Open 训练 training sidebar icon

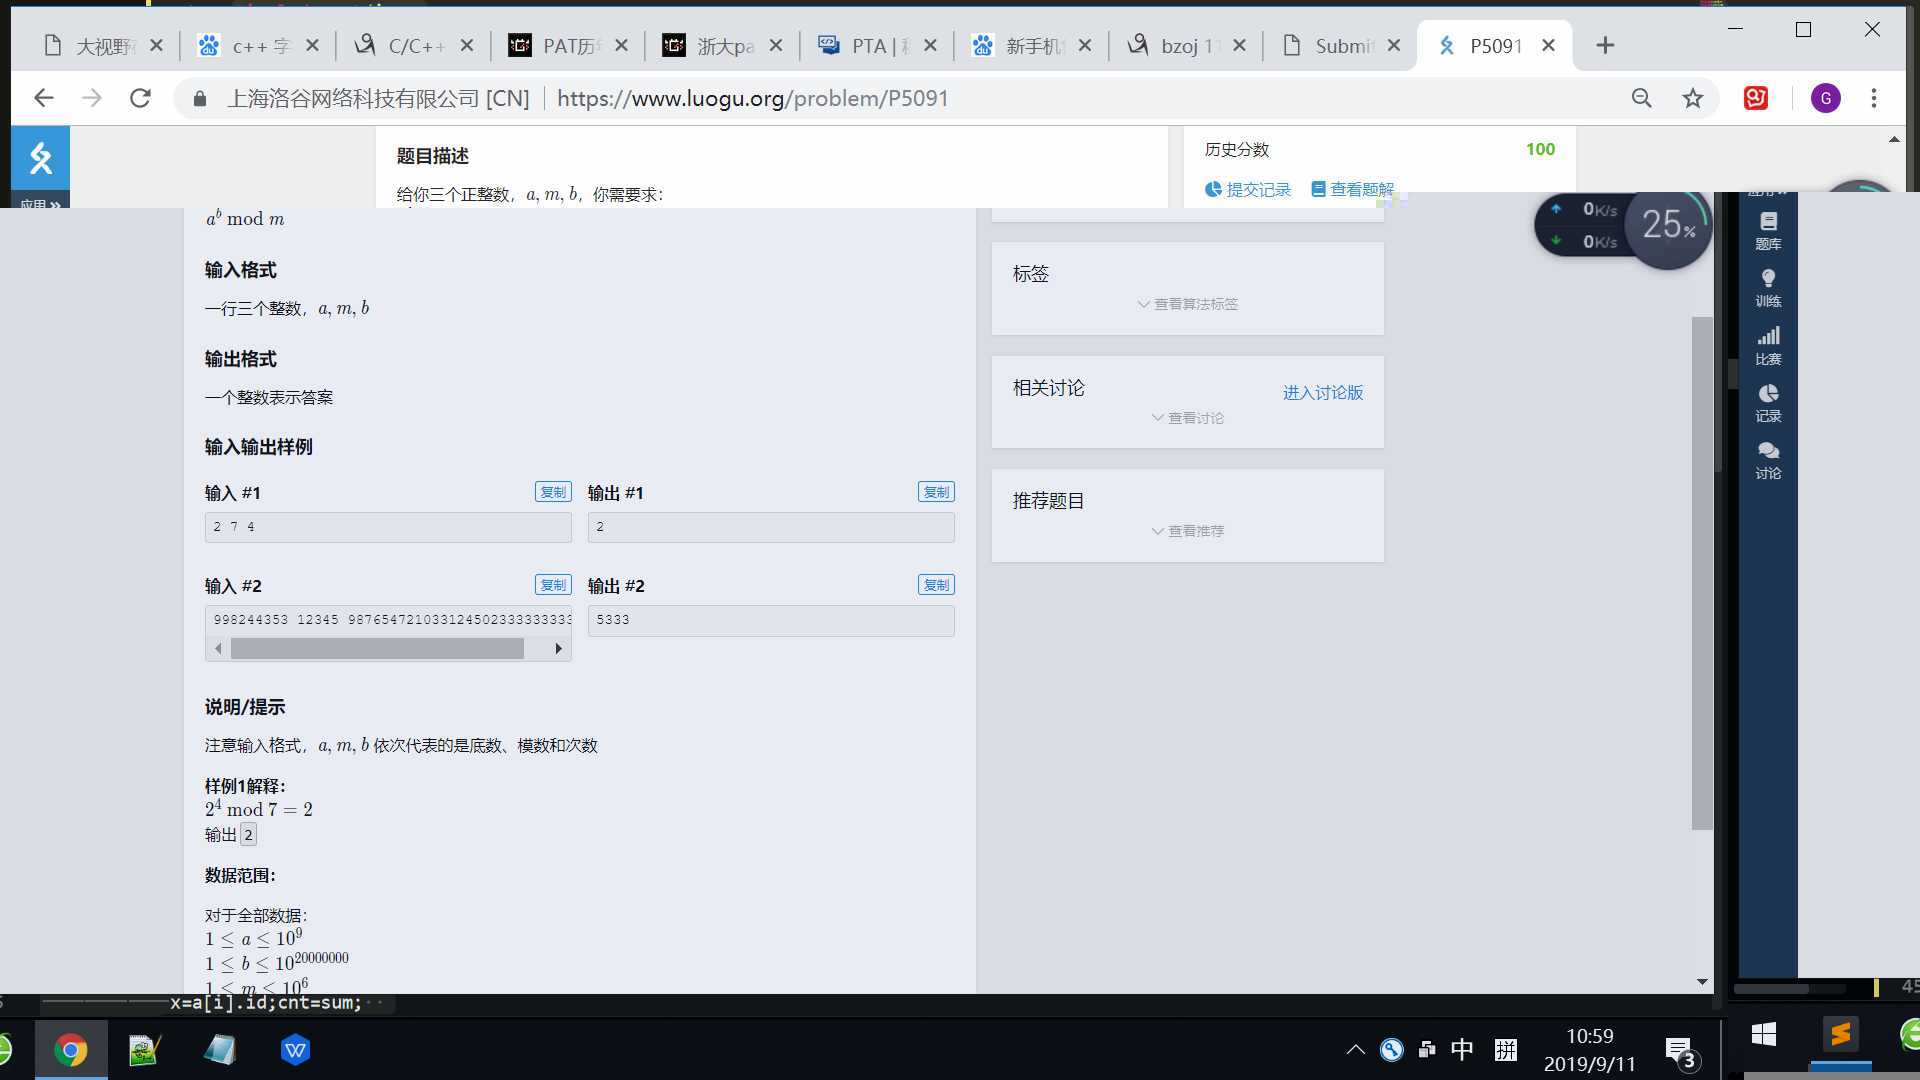point(1768,288)
